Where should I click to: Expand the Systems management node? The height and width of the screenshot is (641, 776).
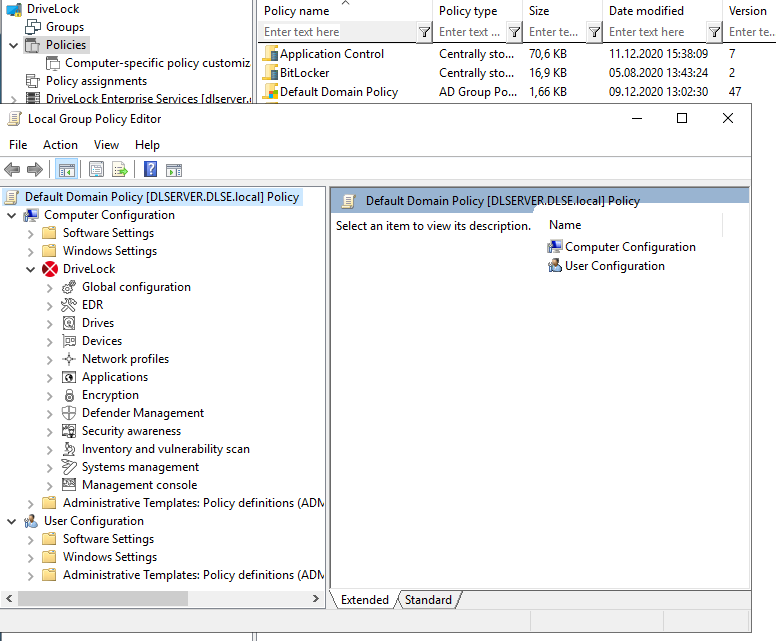pyautogui.click(x=49, y=468)
